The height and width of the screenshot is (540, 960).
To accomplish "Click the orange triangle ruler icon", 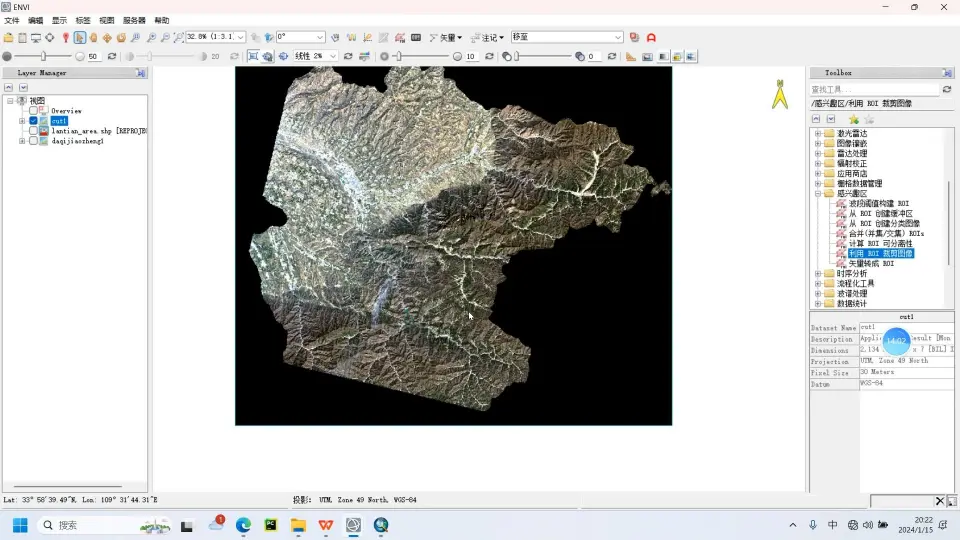I will click(631, 56).
